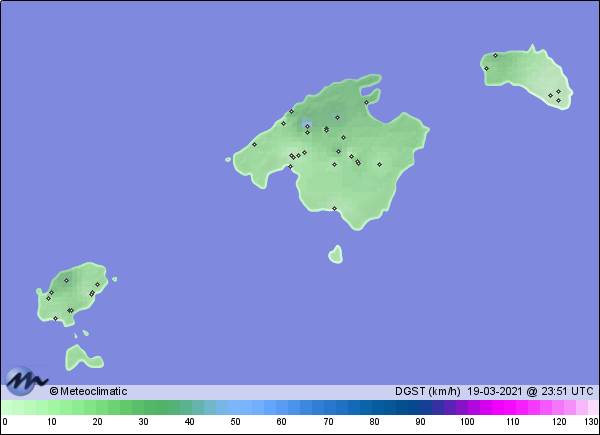Click the southernmost station marker on Mallorca
This screenshot has width=600, height=435.
334,208
